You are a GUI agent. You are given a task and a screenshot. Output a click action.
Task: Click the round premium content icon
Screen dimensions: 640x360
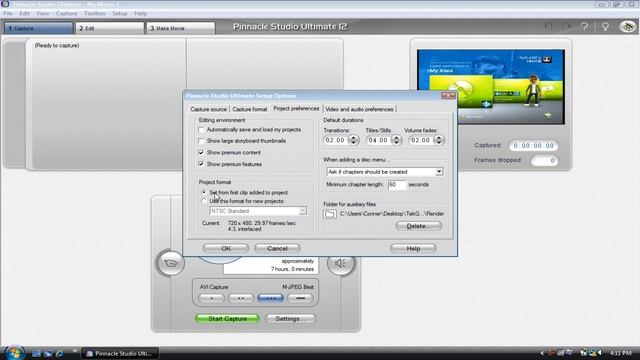click(x=628, y=27)
